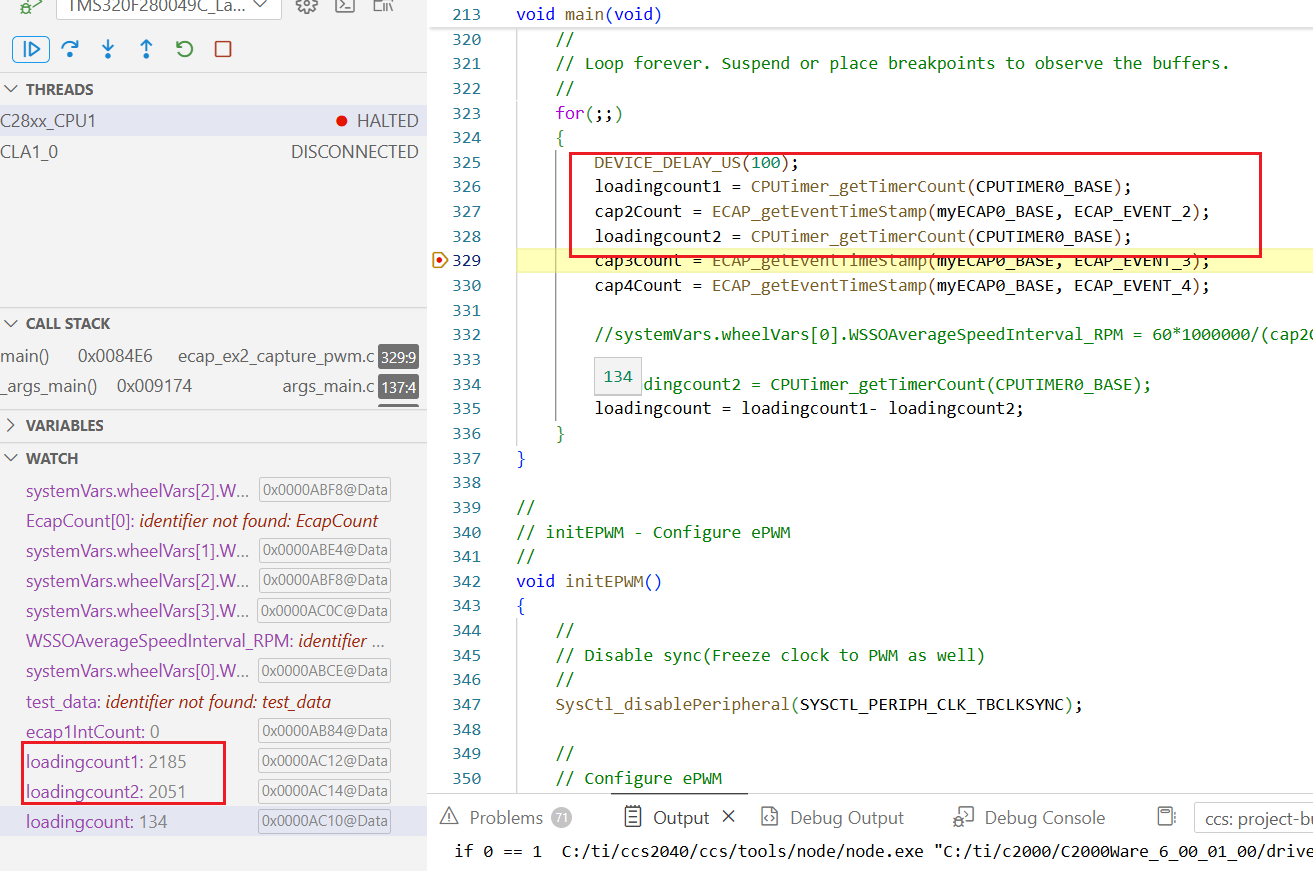This screenshot has height=871, width=1313.
Task: Open the TMS320F280049C launch configuration dropdown
Action: click(168, 6)
